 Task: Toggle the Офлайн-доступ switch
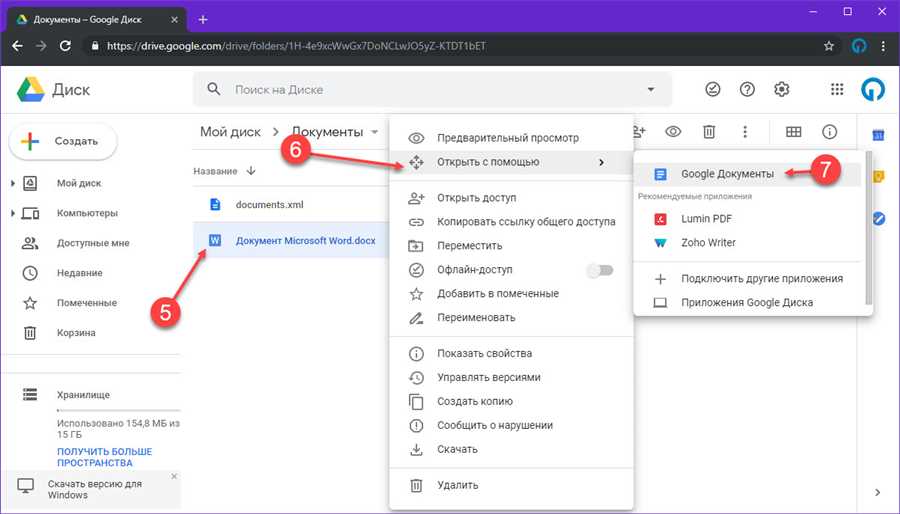pyautogui.click(x=600, y=270)
